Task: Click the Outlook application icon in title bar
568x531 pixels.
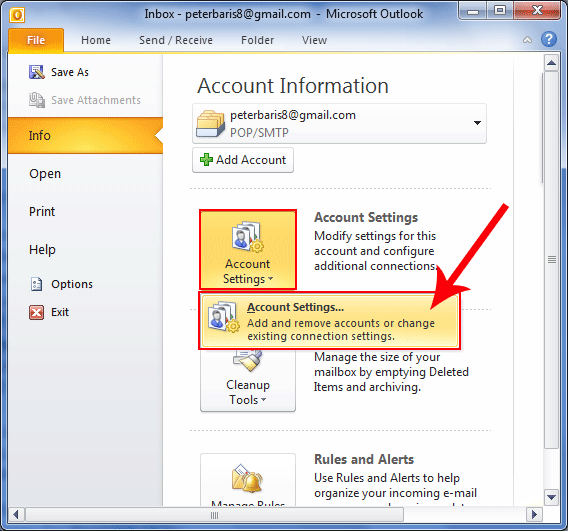Action: click(17, 15)
